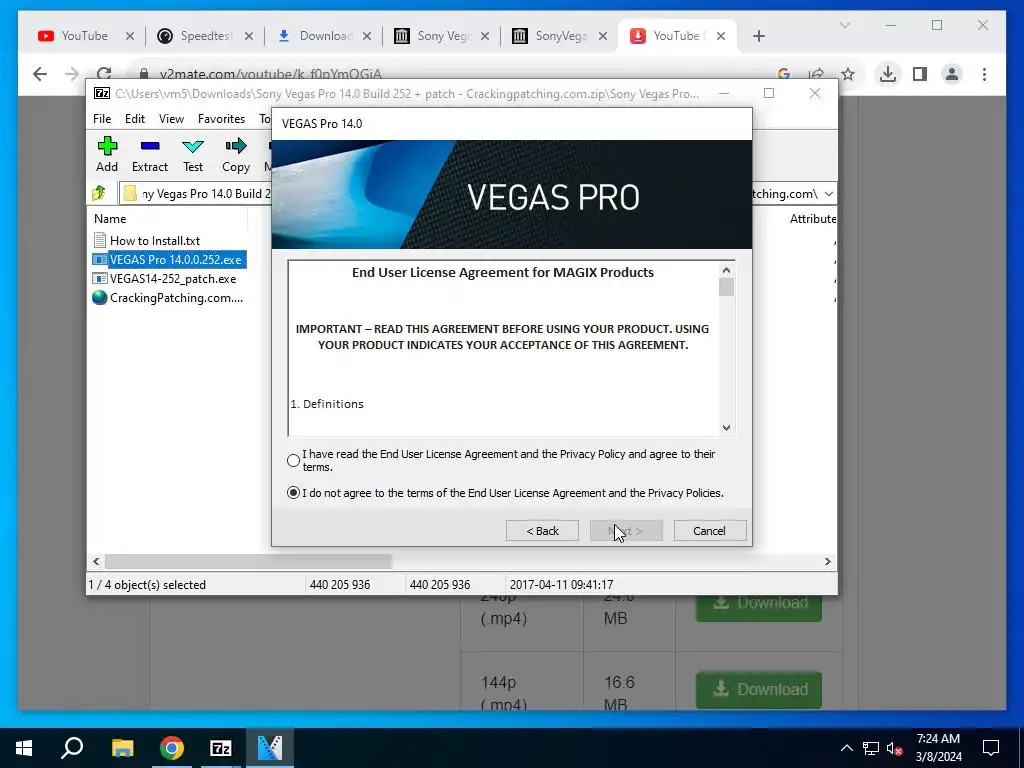Screen dimensions: 1024x768
Task: Click the Google icon in address bar
Action: [784, 74]
